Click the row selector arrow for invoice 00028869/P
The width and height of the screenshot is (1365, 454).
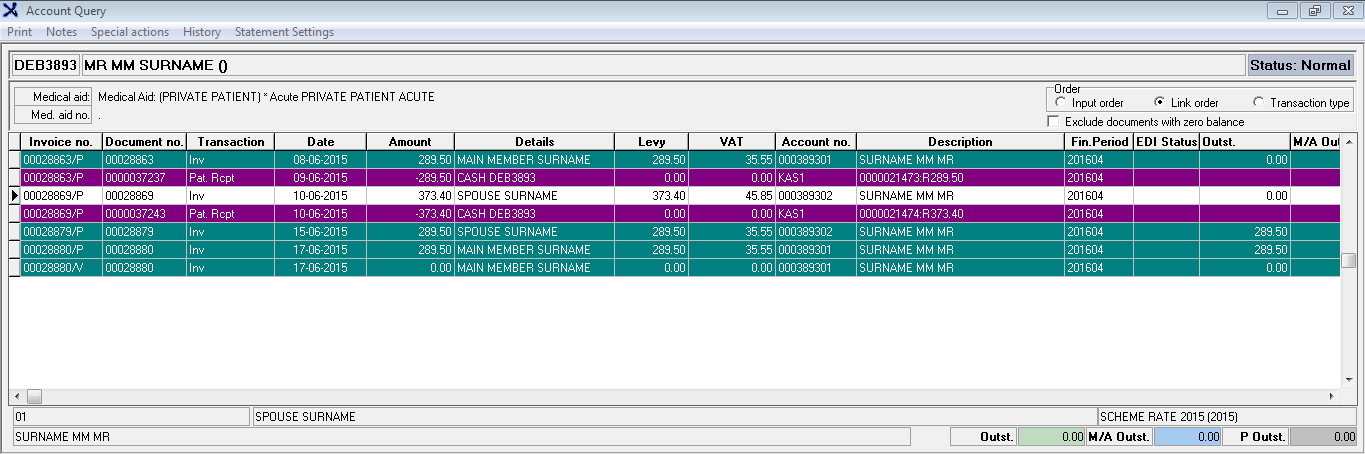14,196
